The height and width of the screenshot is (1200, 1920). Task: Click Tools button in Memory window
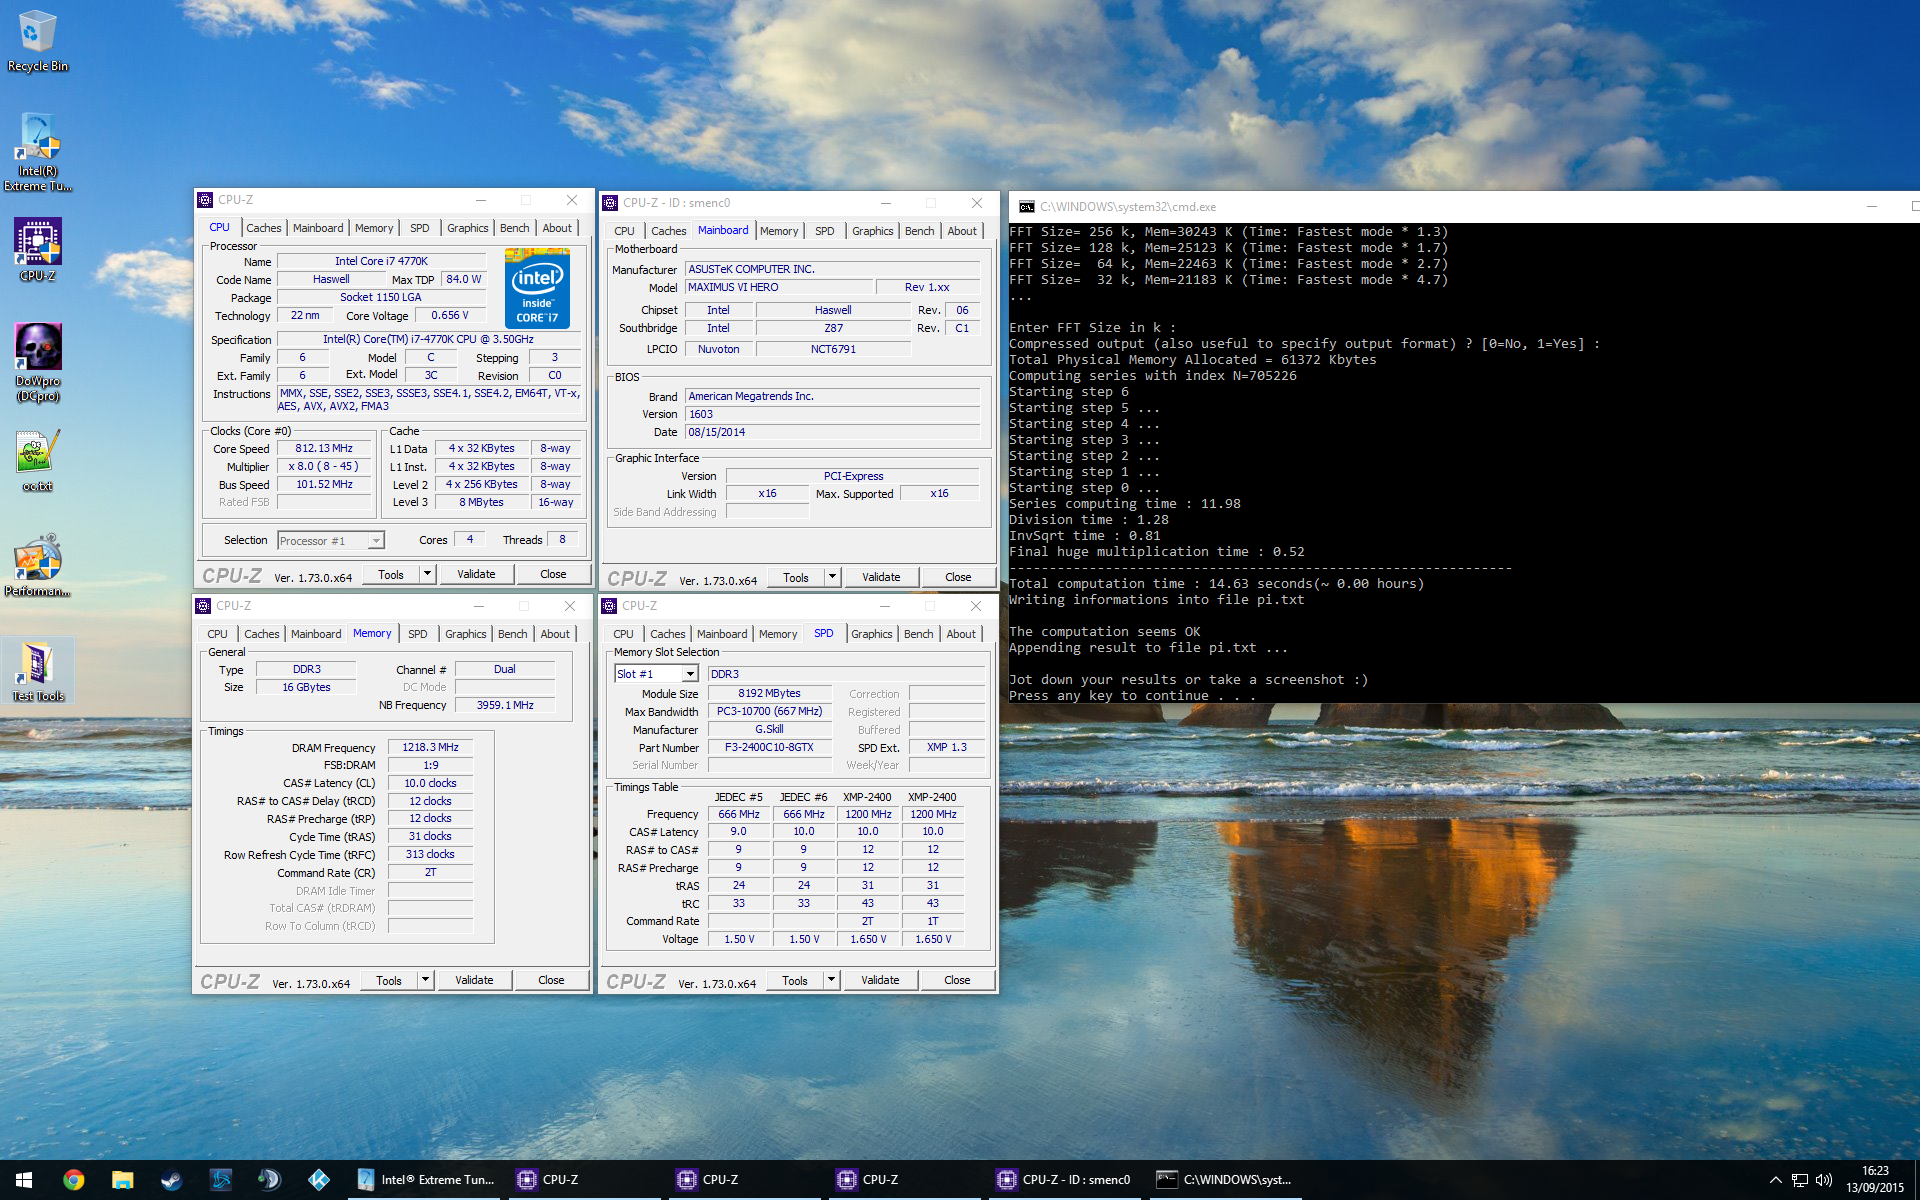pyautogui.click(x=389, y=980)
